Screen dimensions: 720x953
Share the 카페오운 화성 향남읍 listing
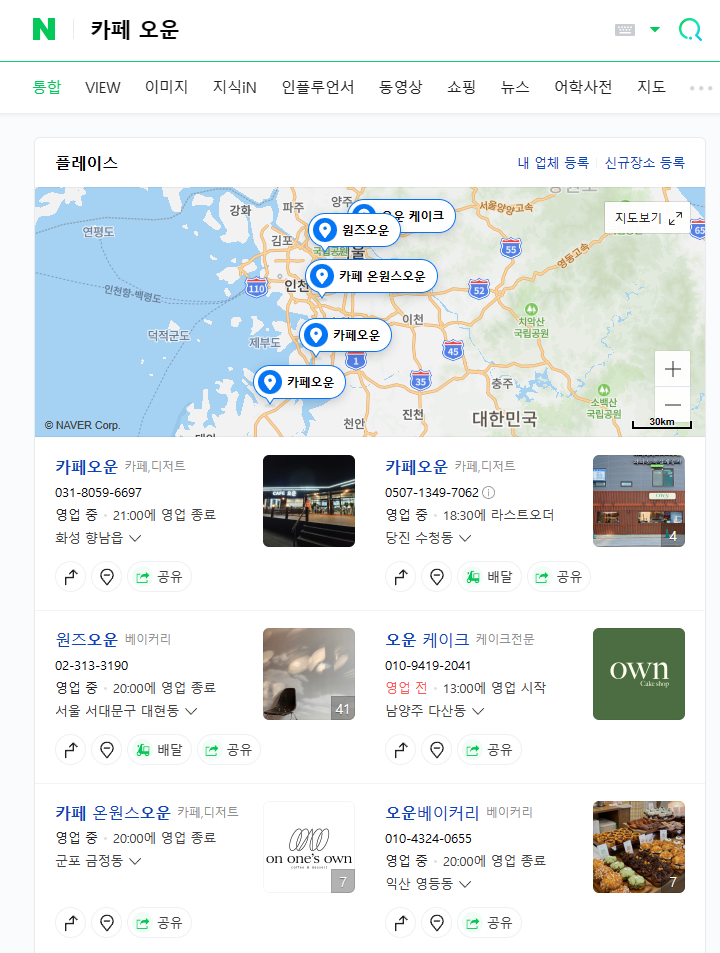click(159, 577)
